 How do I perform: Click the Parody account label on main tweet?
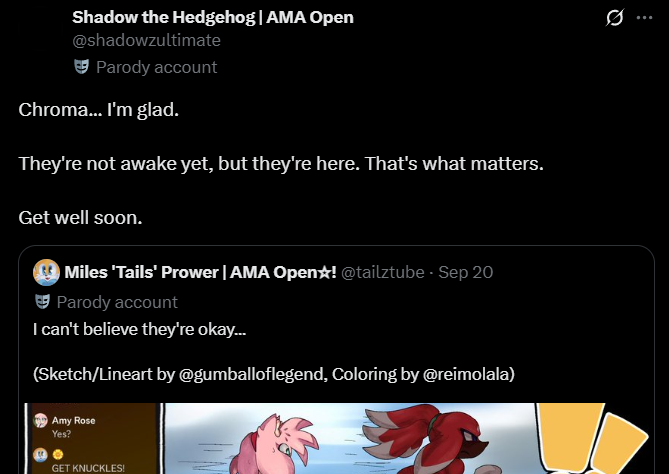click(x=157, y=67)
